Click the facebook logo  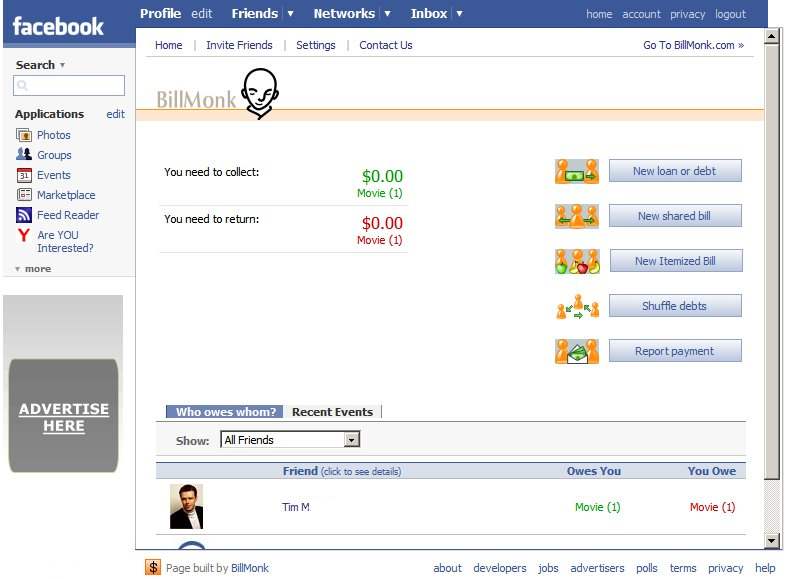tap(58, 26)
